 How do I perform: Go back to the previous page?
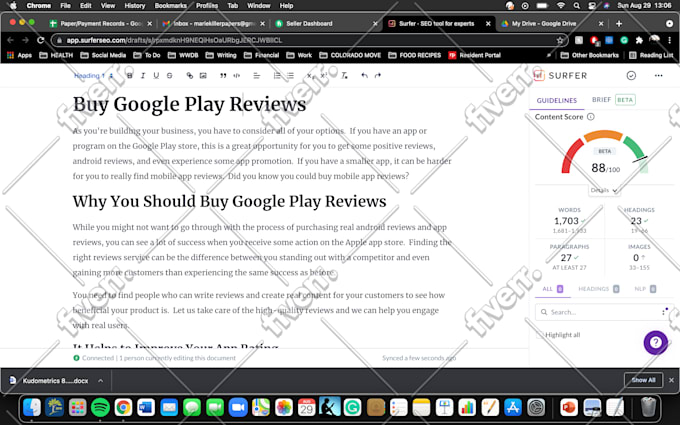click(10, 40)
